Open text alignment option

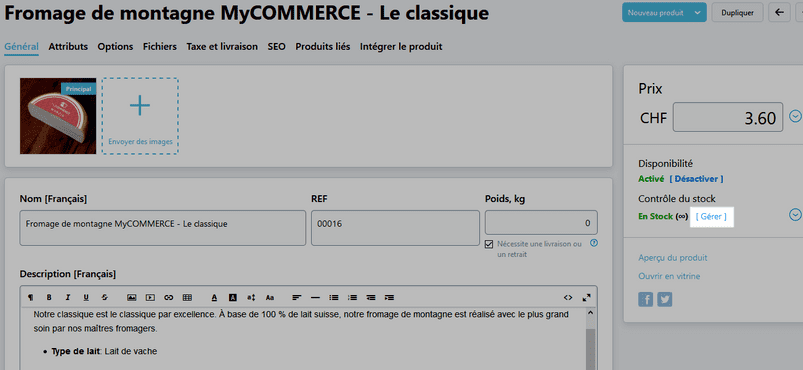(x=297, y=297)
